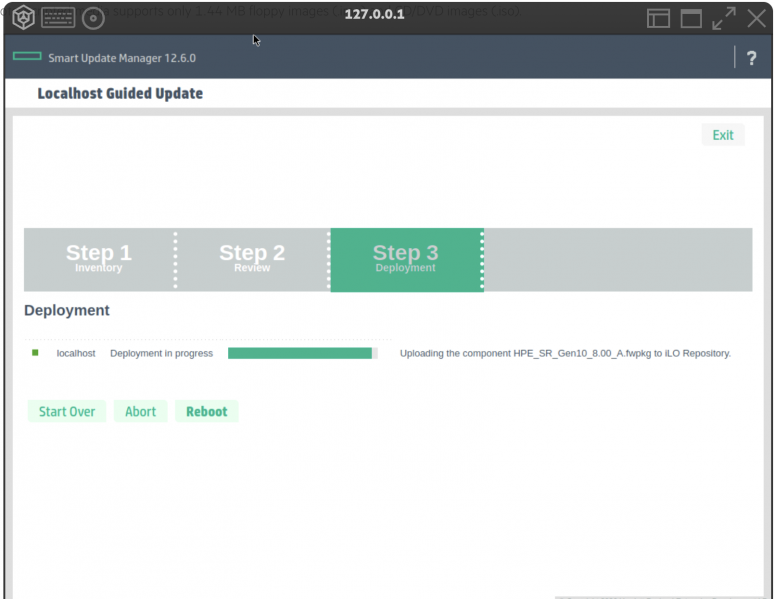
Task: Select Step 3 Deployment
Action: click(406, 259)
